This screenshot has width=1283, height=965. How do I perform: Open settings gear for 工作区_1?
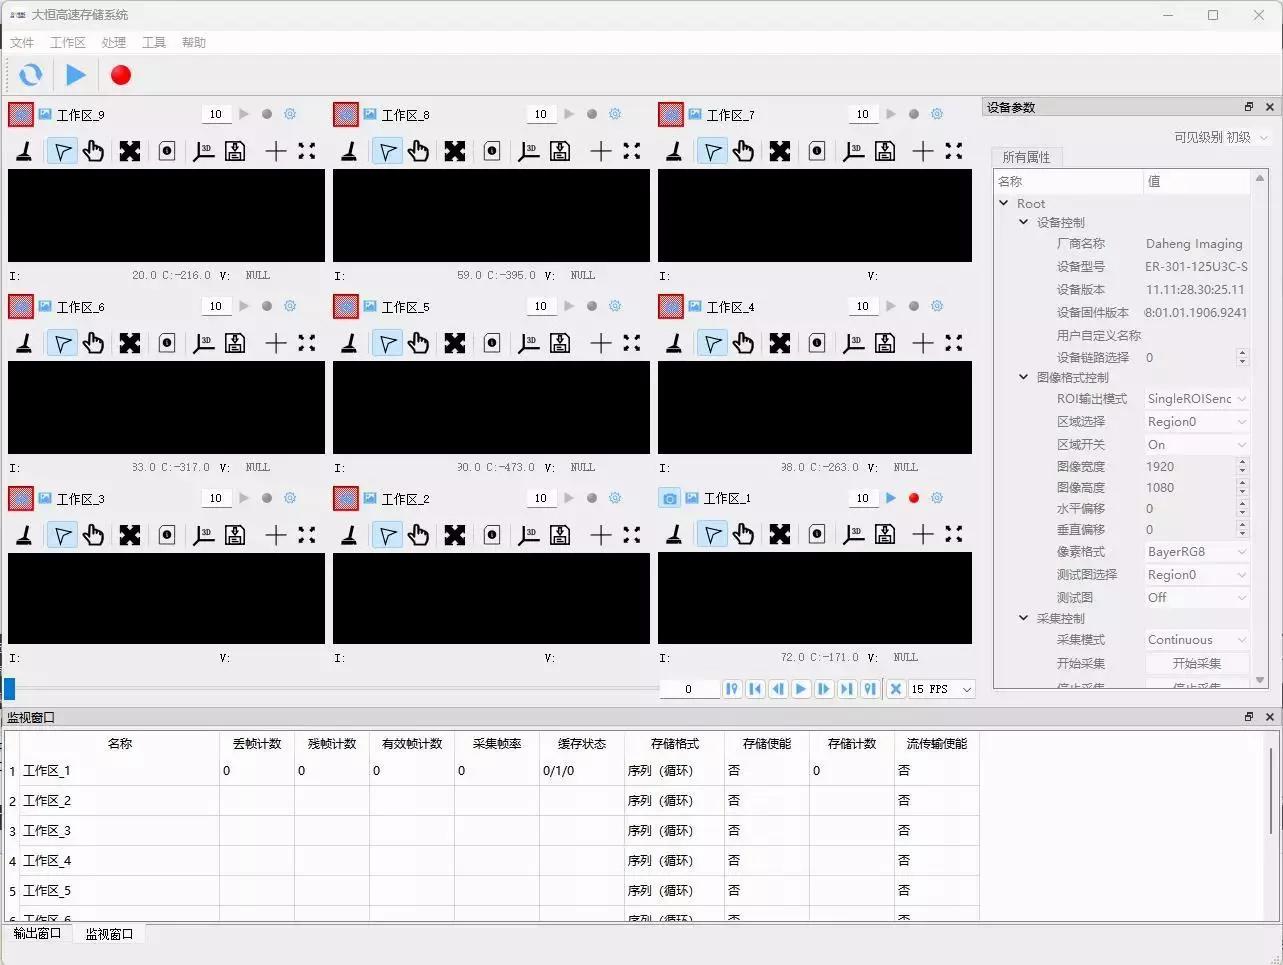click(937, 498)
